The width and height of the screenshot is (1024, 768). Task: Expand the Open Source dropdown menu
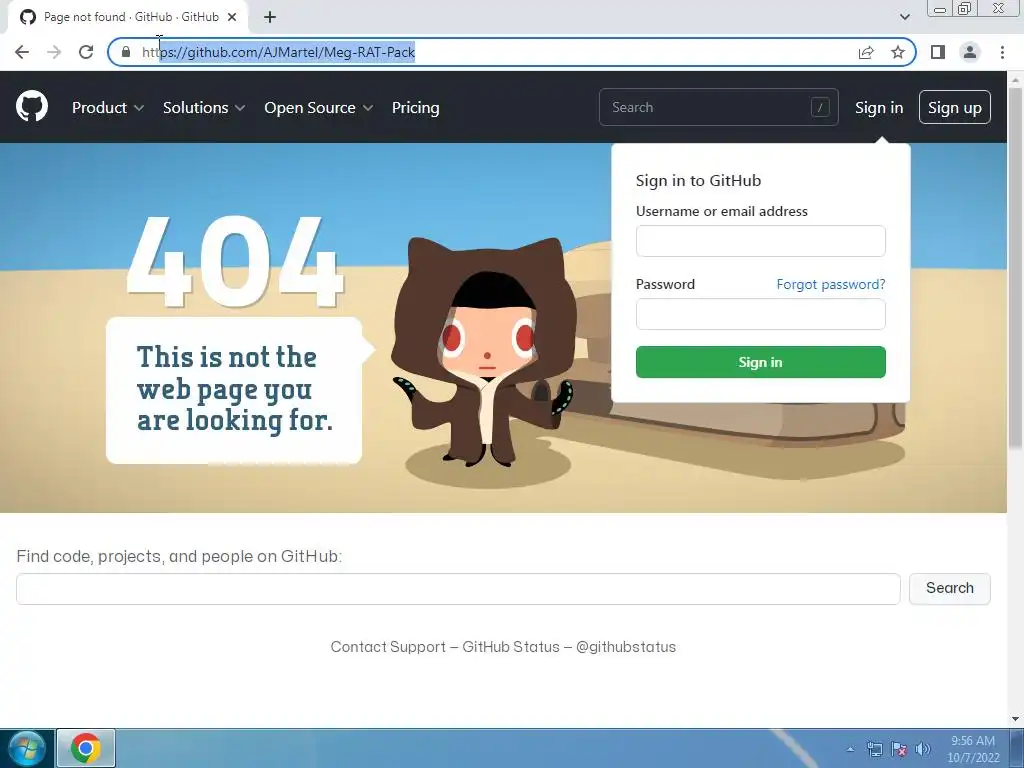tap(319, 107)
